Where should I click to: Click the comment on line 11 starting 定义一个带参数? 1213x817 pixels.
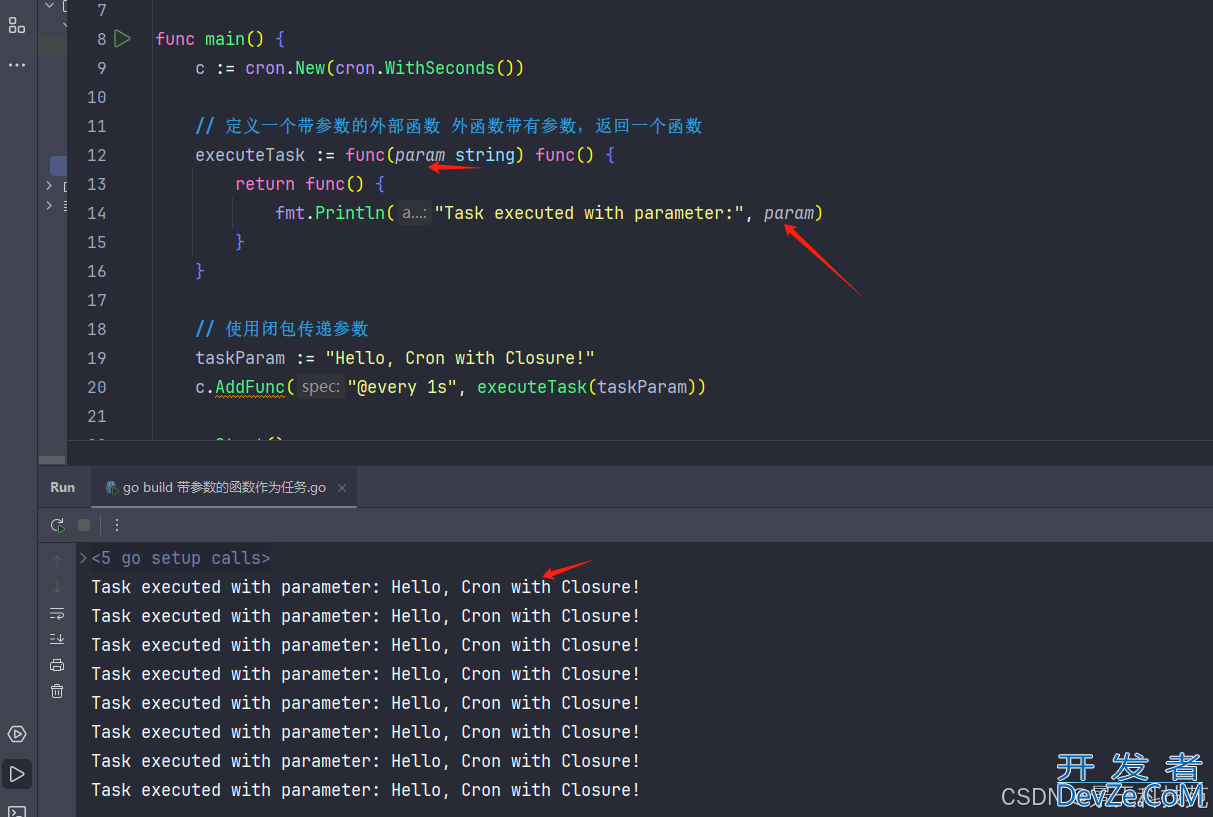pos(449,126)
